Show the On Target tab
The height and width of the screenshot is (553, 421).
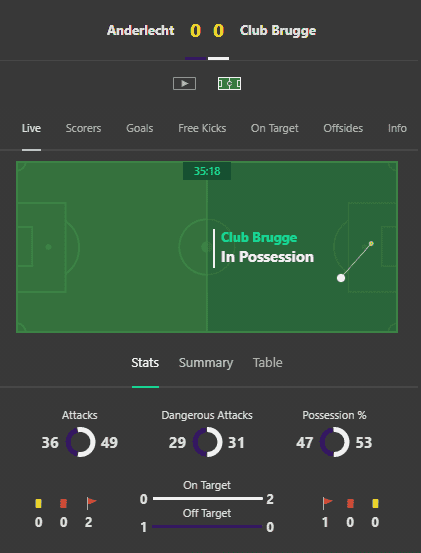275,128
